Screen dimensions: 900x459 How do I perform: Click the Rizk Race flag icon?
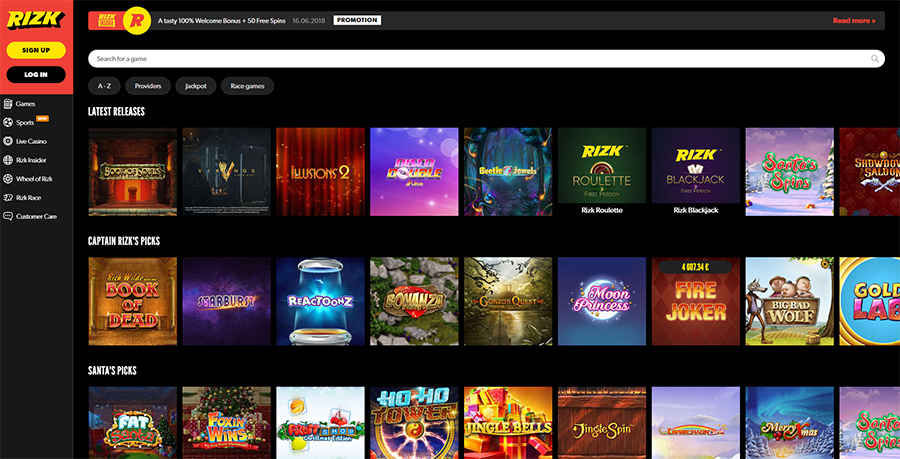(8, 197)
